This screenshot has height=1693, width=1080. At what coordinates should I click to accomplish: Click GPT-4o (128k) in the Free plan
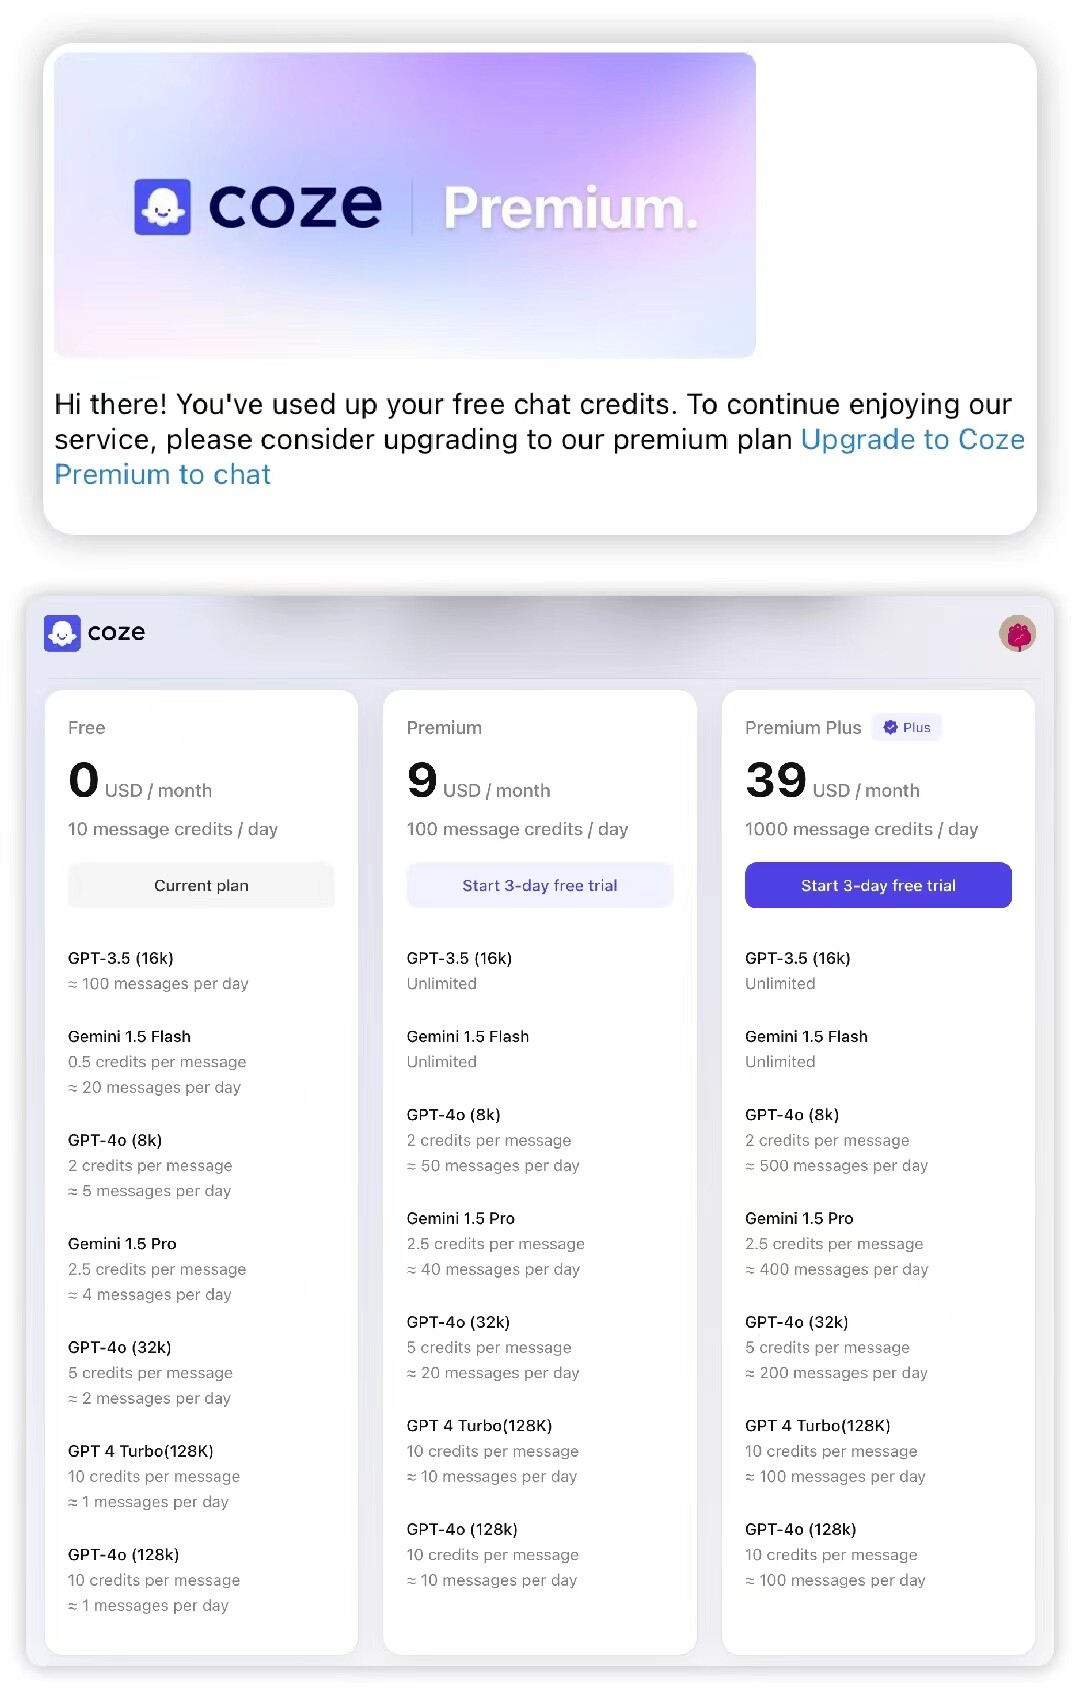(124, 1555)
